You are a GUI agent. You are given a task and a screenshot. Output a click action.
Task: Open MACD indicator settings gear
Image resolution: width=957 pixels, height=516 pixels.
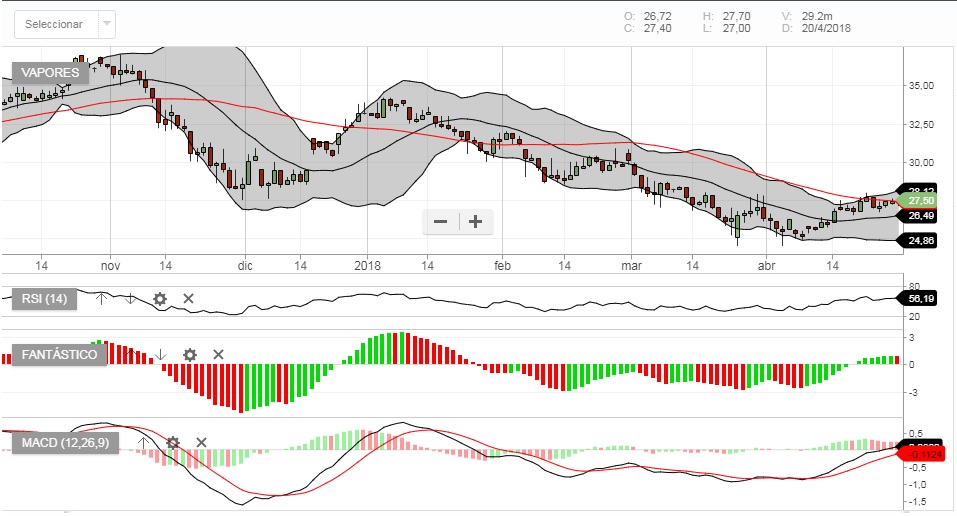[173, 442]
